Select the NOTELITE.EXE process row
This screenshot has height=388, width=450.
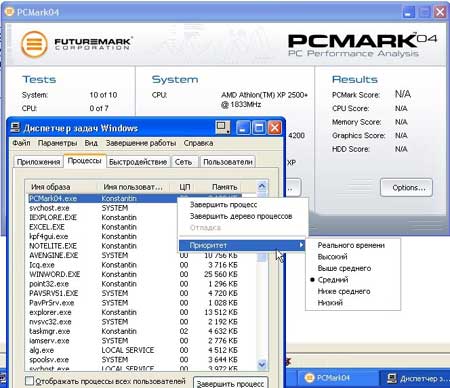103,246
